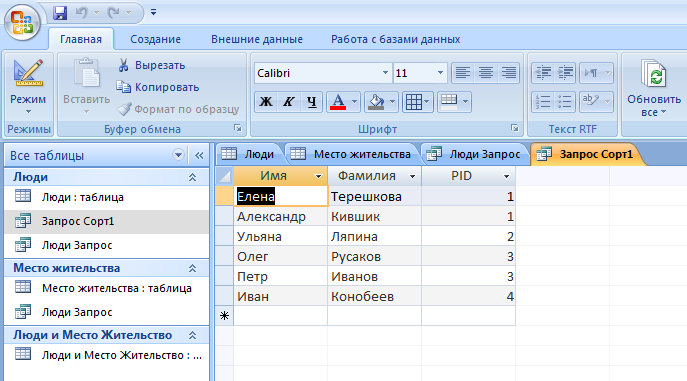This screenshot has width=687, height=381.
Task: Open fill color palette arrow
Action: point(393,102)
